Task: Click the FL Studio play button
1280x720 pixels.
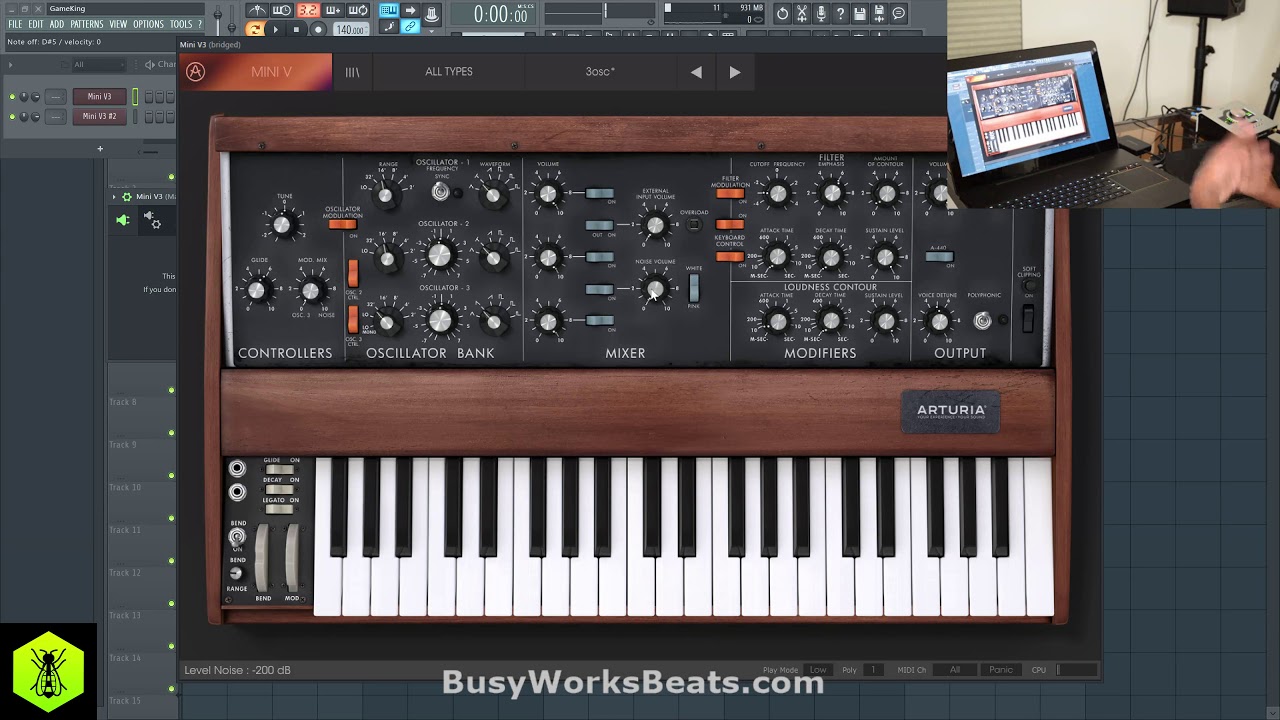Action: pyautogui.click(x=276, y=29)
